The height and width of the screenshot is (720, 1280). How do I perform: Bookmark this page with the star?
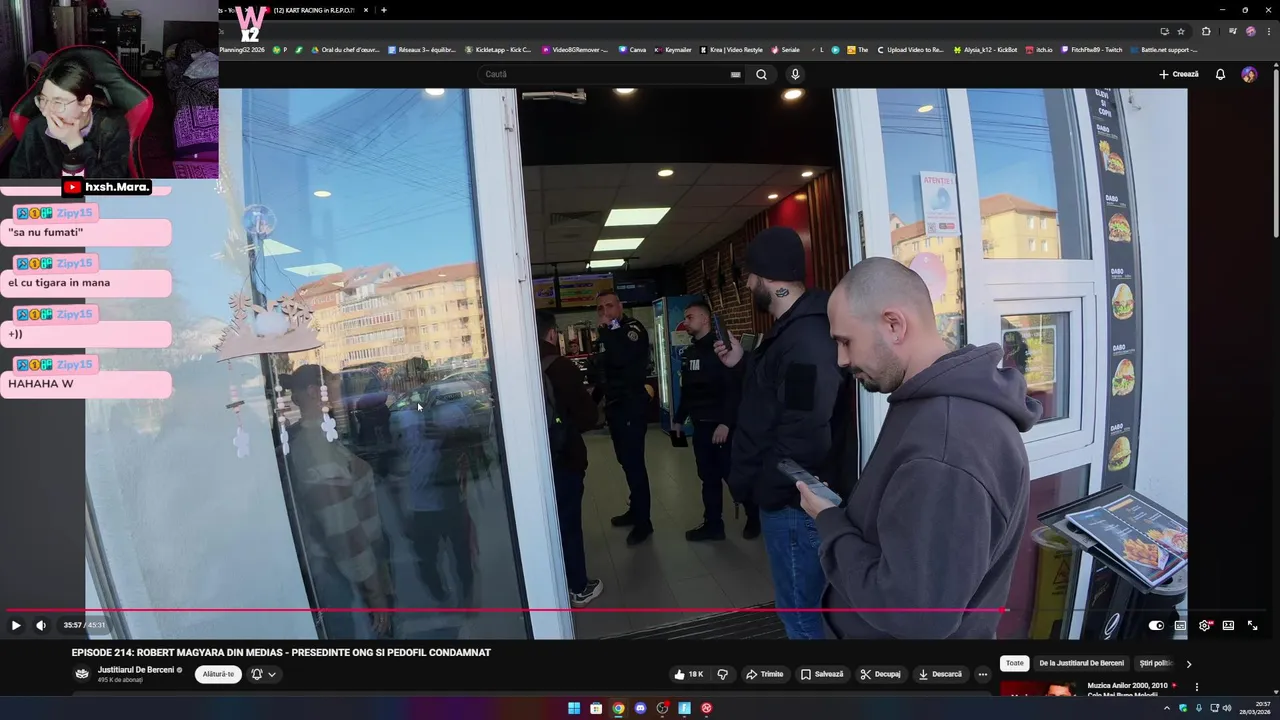(x=1181, y=31)
